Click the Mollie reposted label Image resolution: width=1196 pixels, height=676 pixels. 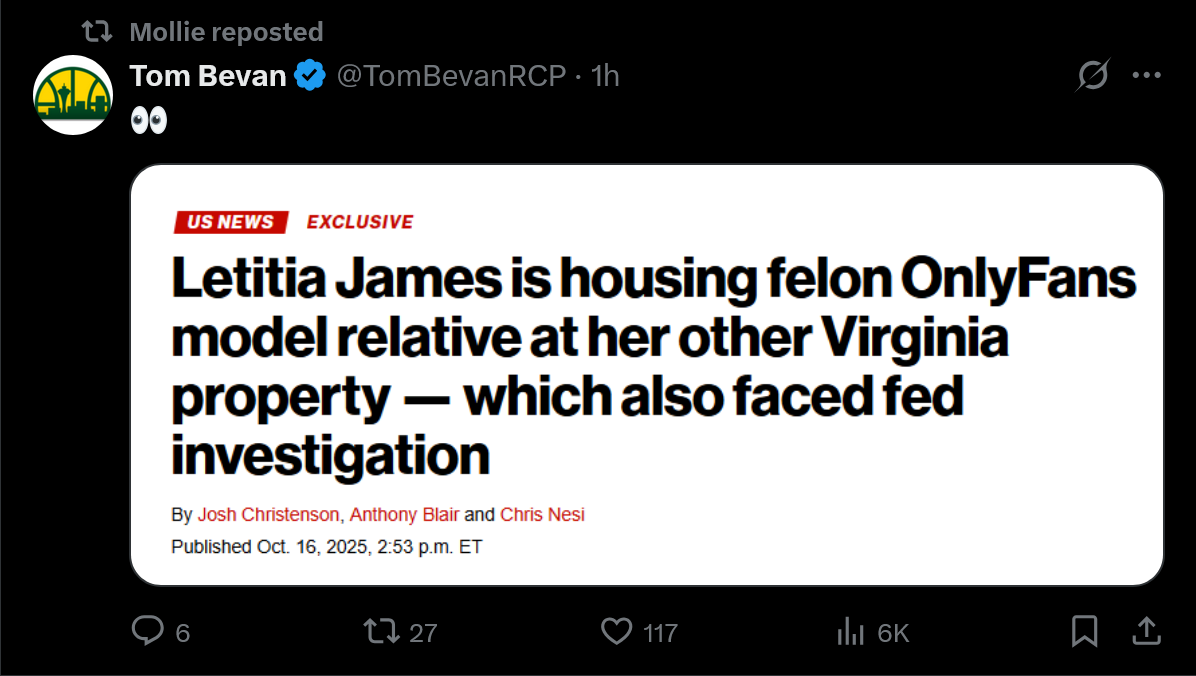tap(227, 32)
